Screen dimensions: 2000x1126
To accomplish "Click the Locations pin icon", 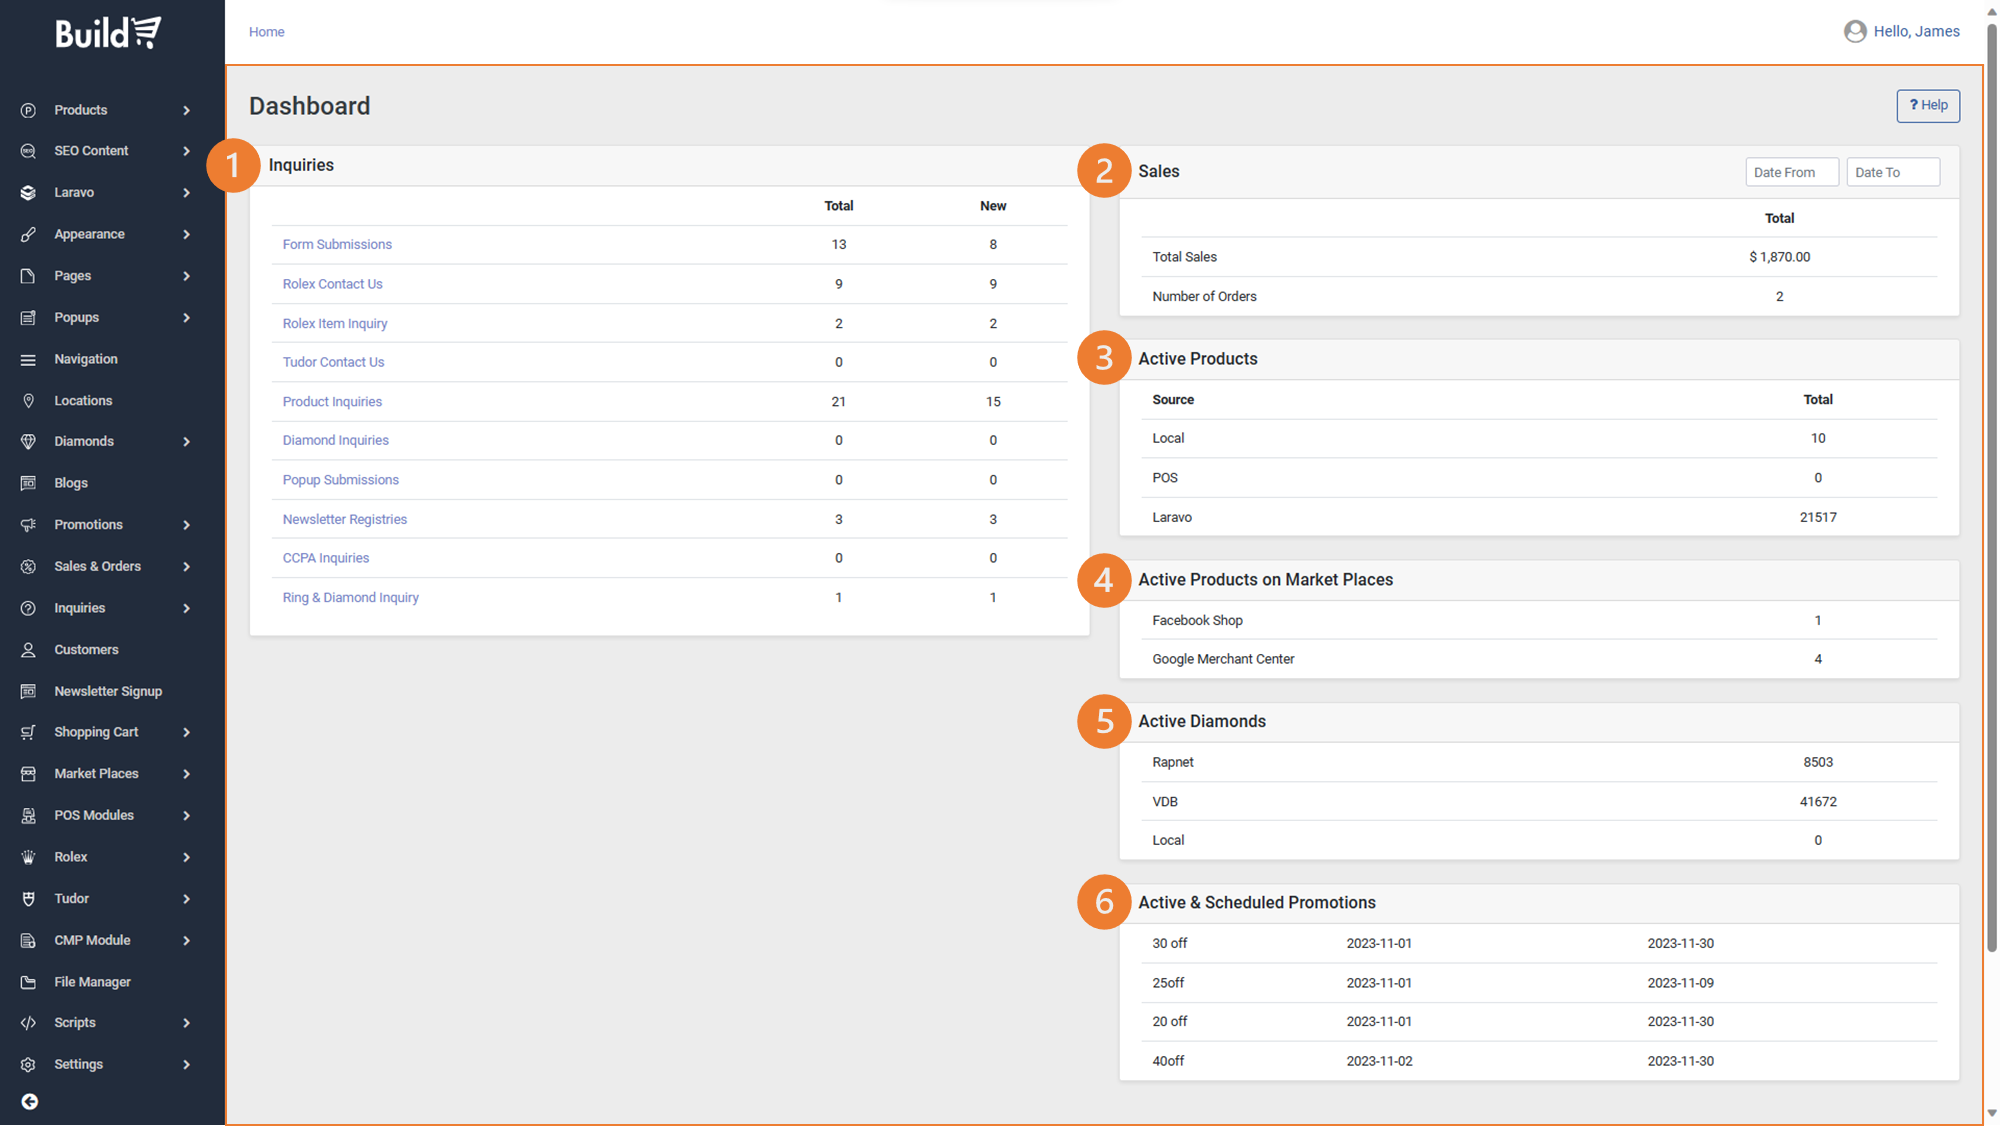I will point(28,400).
